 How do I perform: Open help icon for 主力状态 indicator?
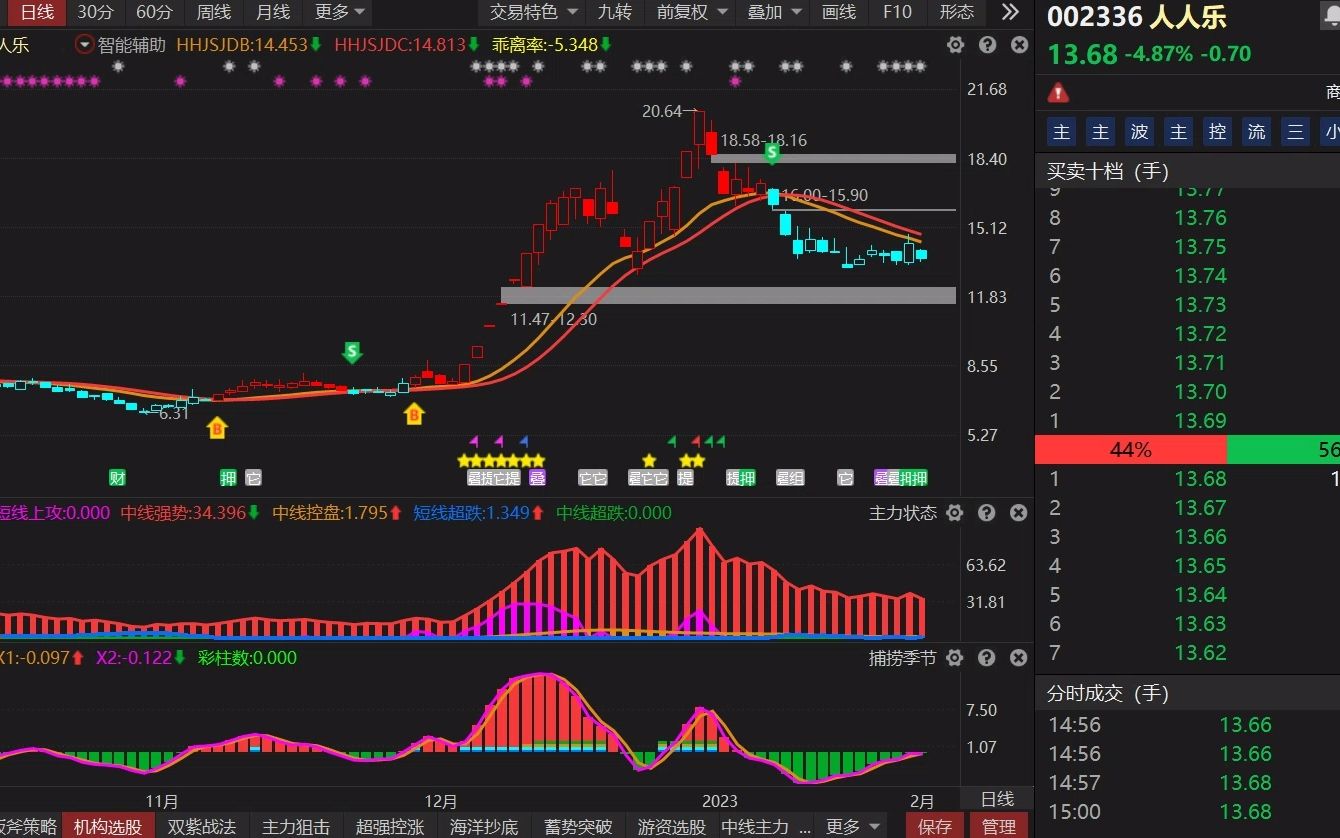987,513
